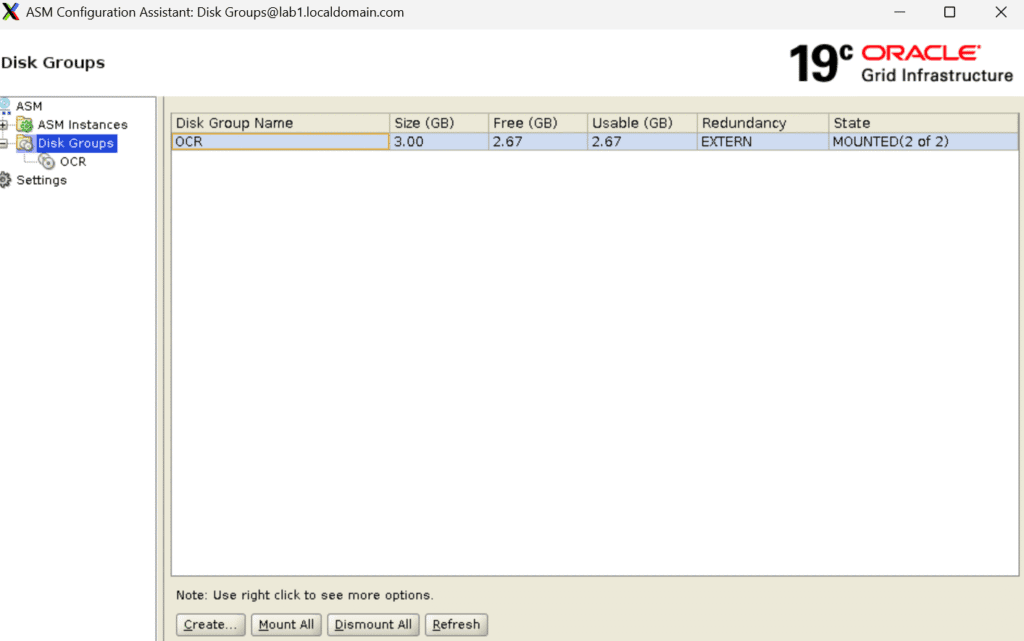Click the OCR disk group tree icon
This screenshot has height=641, width=1024.
click(46, 161)
